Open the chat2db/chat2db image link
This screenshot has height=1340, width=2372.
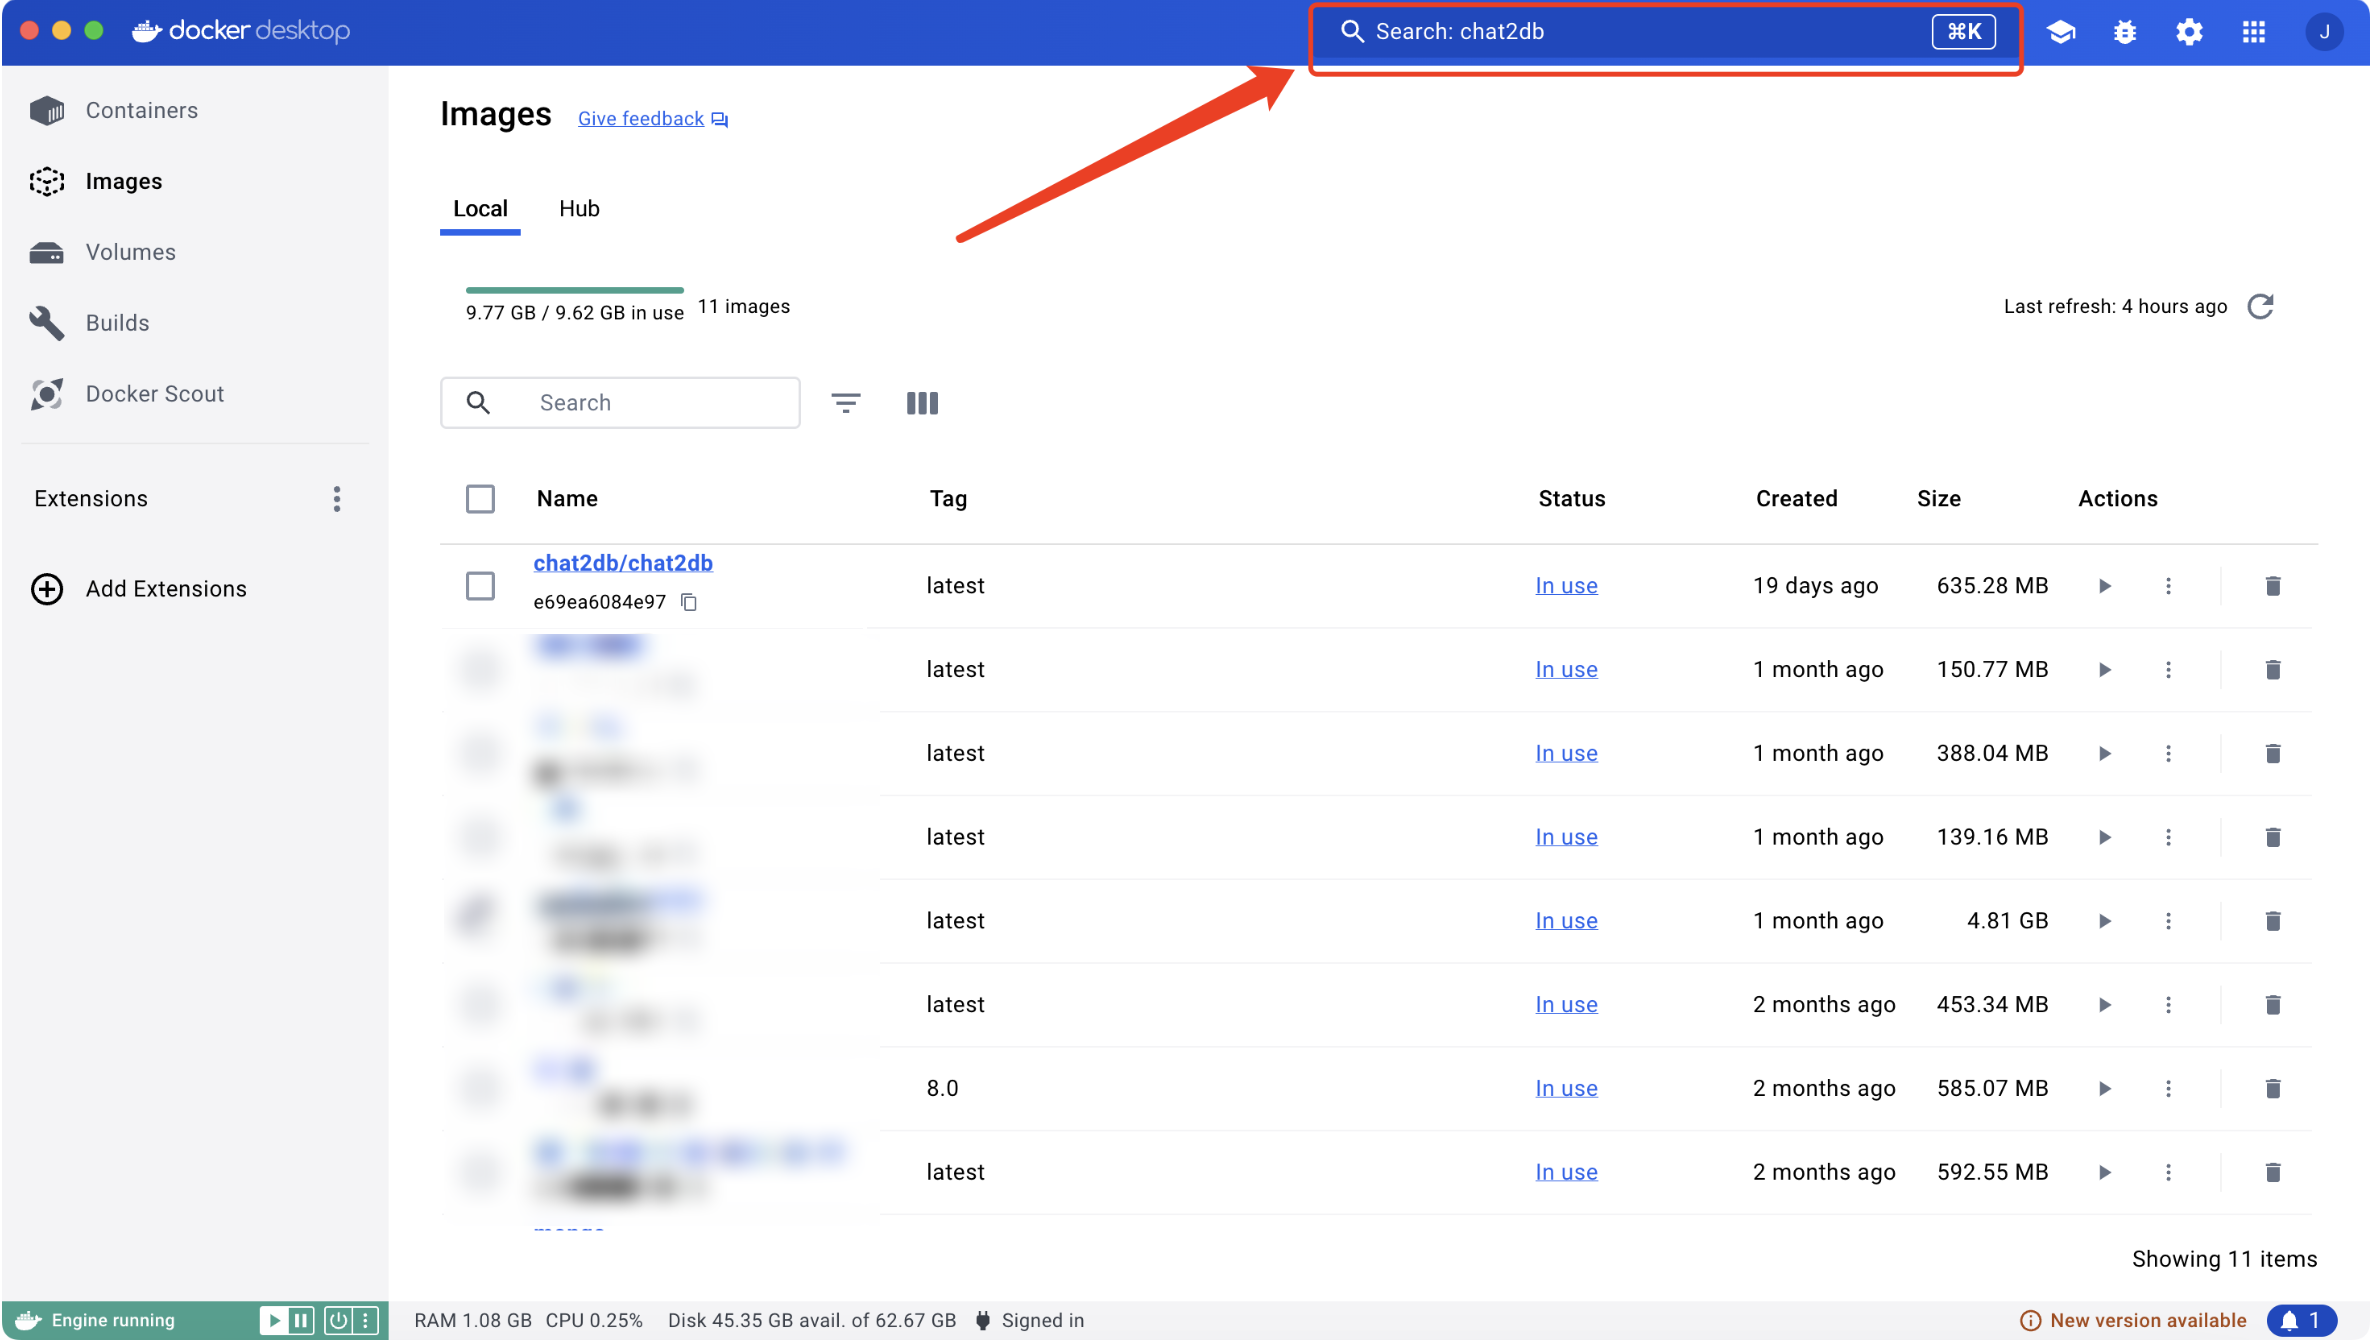[x=623, y=563]
